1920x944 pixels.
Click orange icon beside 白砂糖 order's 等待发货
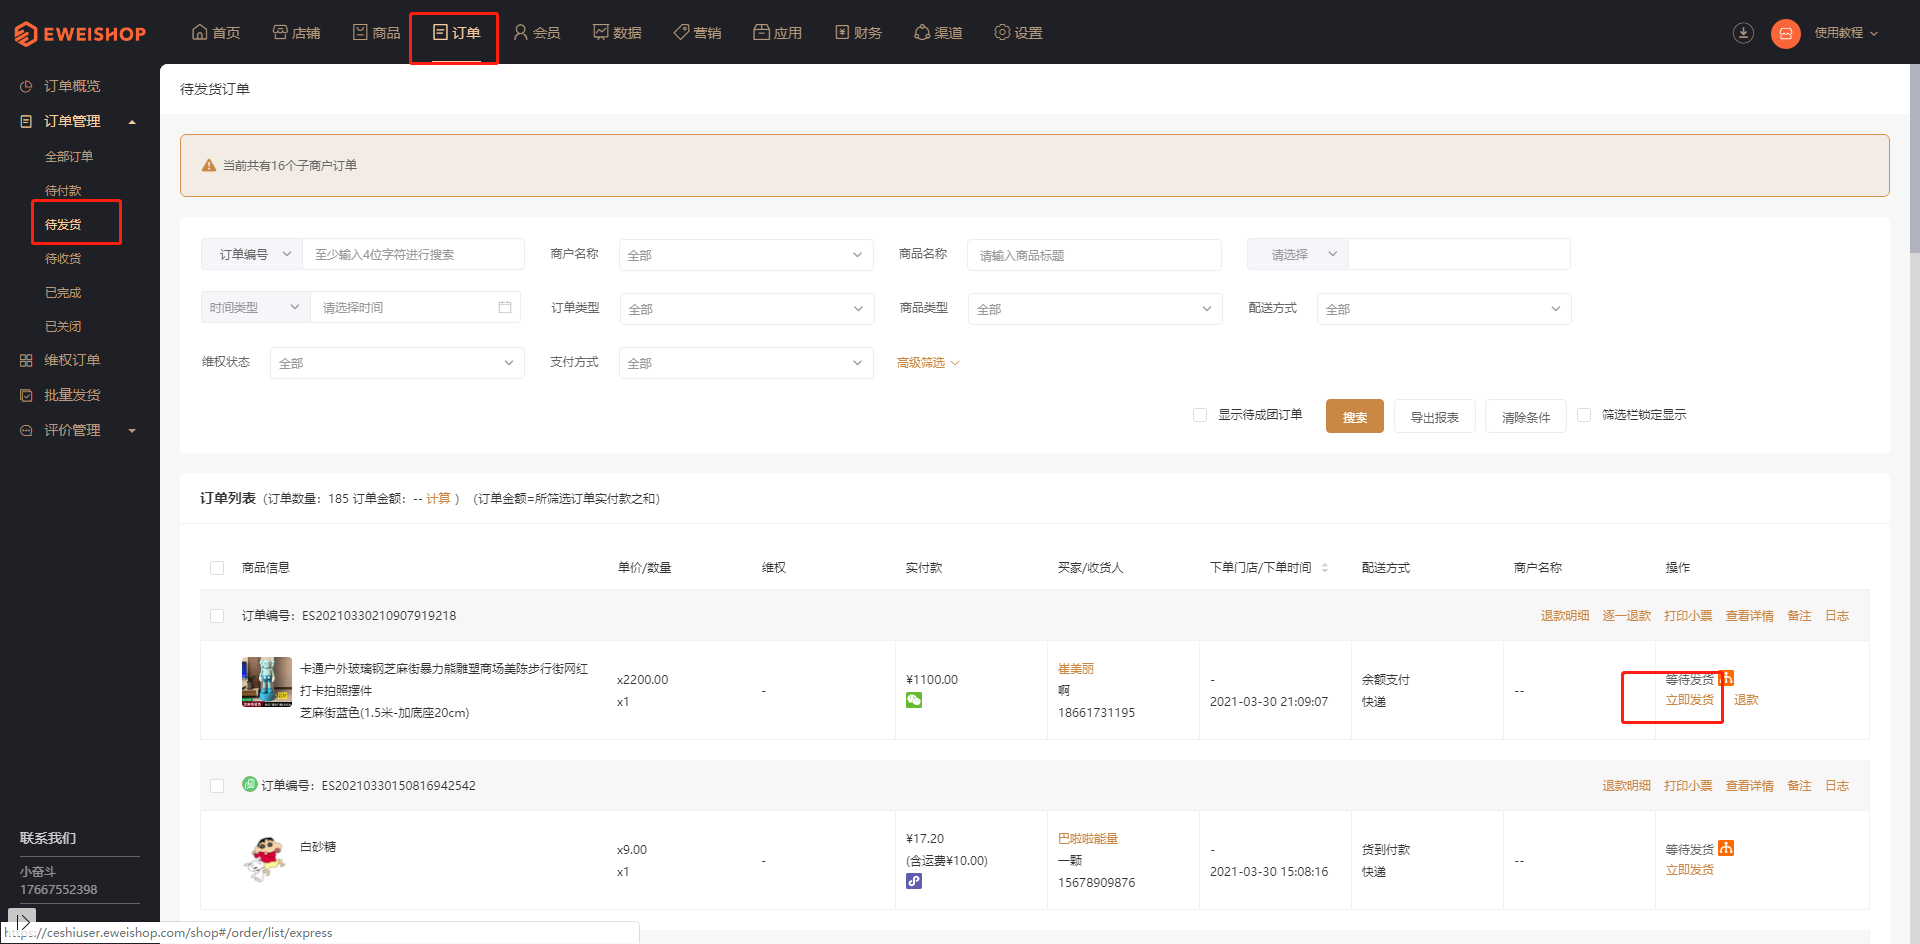click(1726, 848)
